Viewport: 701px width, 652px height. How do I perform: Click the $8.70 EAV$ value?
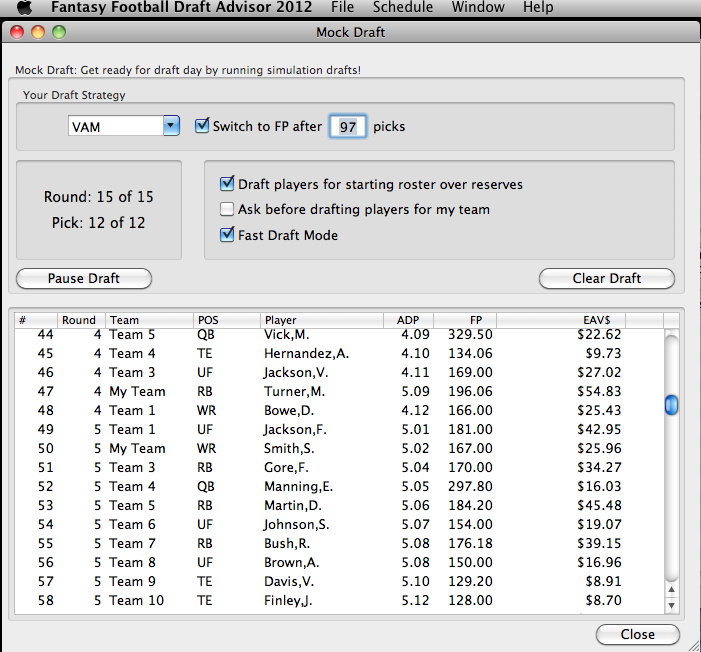[604, 600]
